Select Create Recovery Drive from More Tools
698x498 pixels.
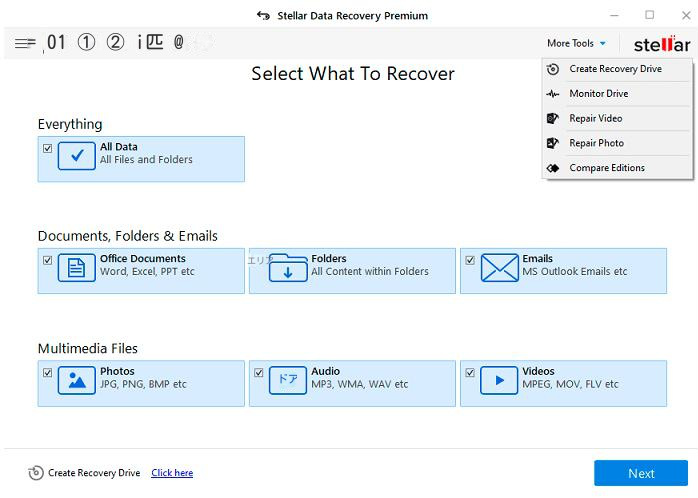(x=617, y=69)
